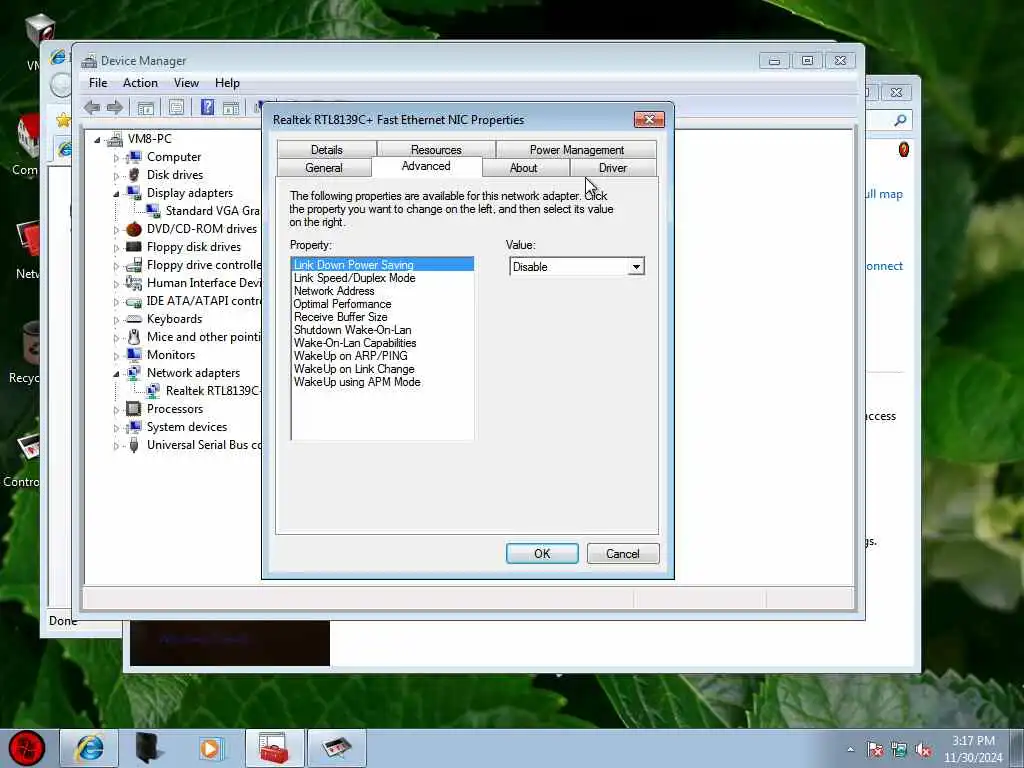Screen dimensions: 1024x768
Task: Expand the Computer node
Action: click(116, 157)
